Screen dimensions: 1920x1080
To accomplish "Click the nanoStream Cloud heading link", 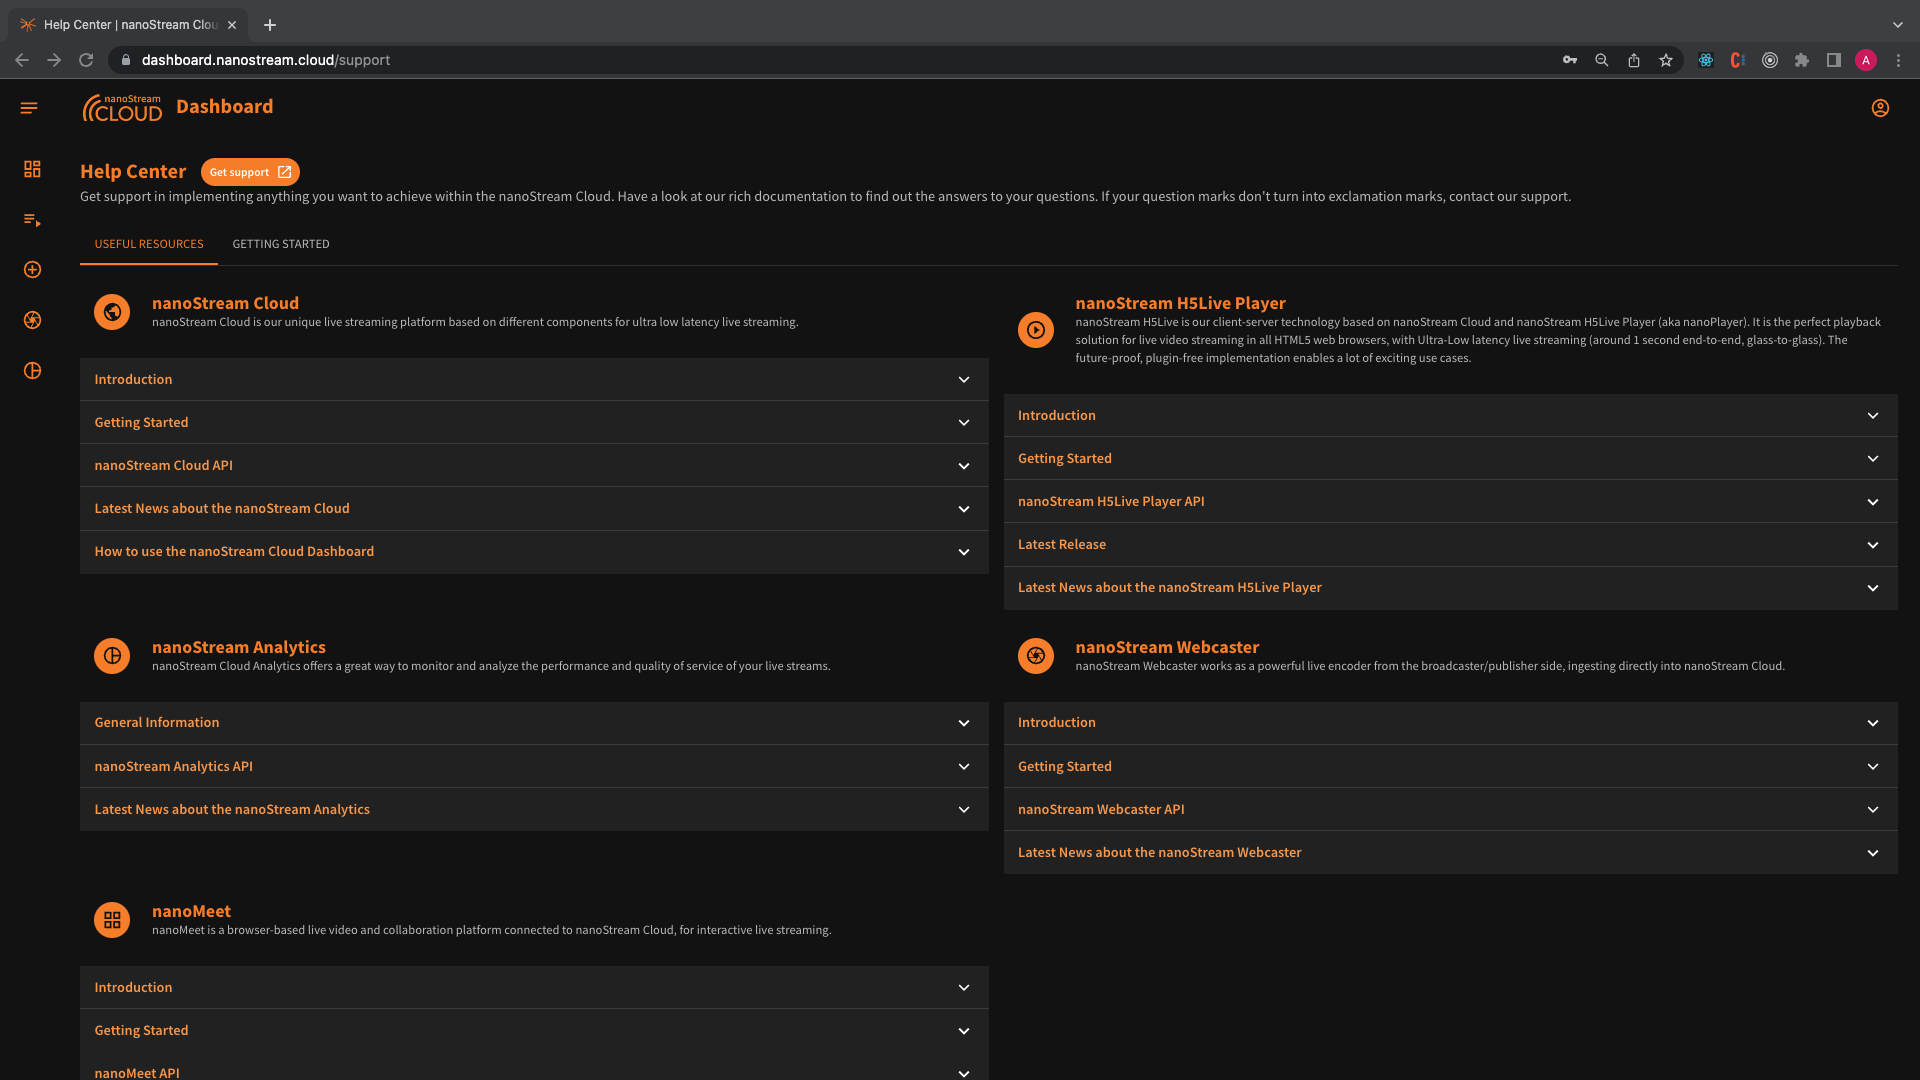I will tap(225, 303).
